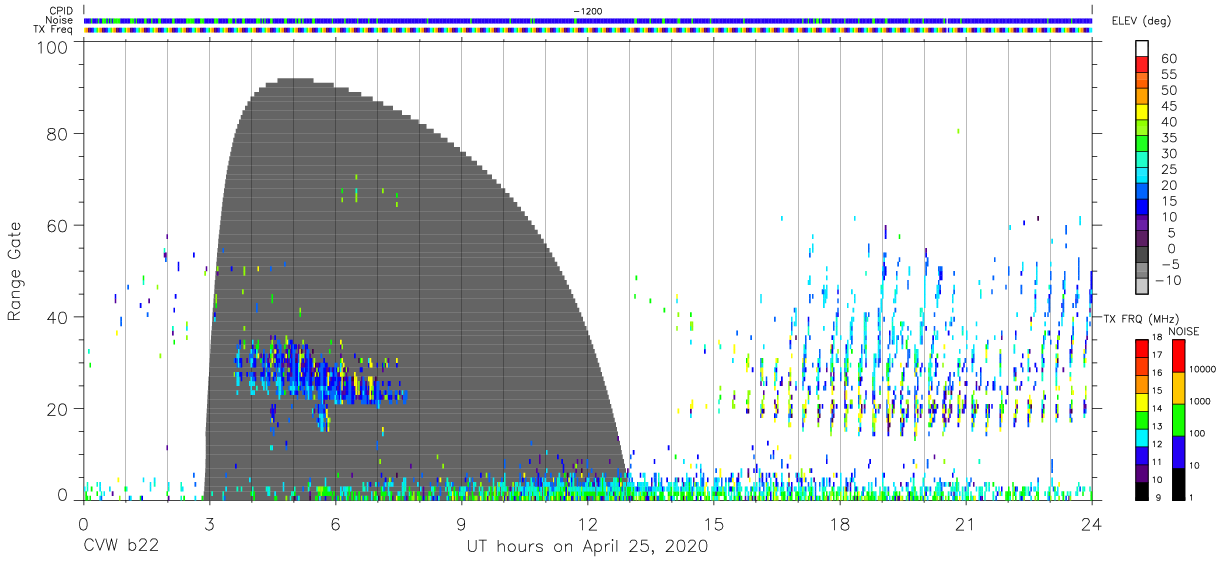
Task: Click the '100' tick on Range Gate axis
Action: tap(54, 46)
